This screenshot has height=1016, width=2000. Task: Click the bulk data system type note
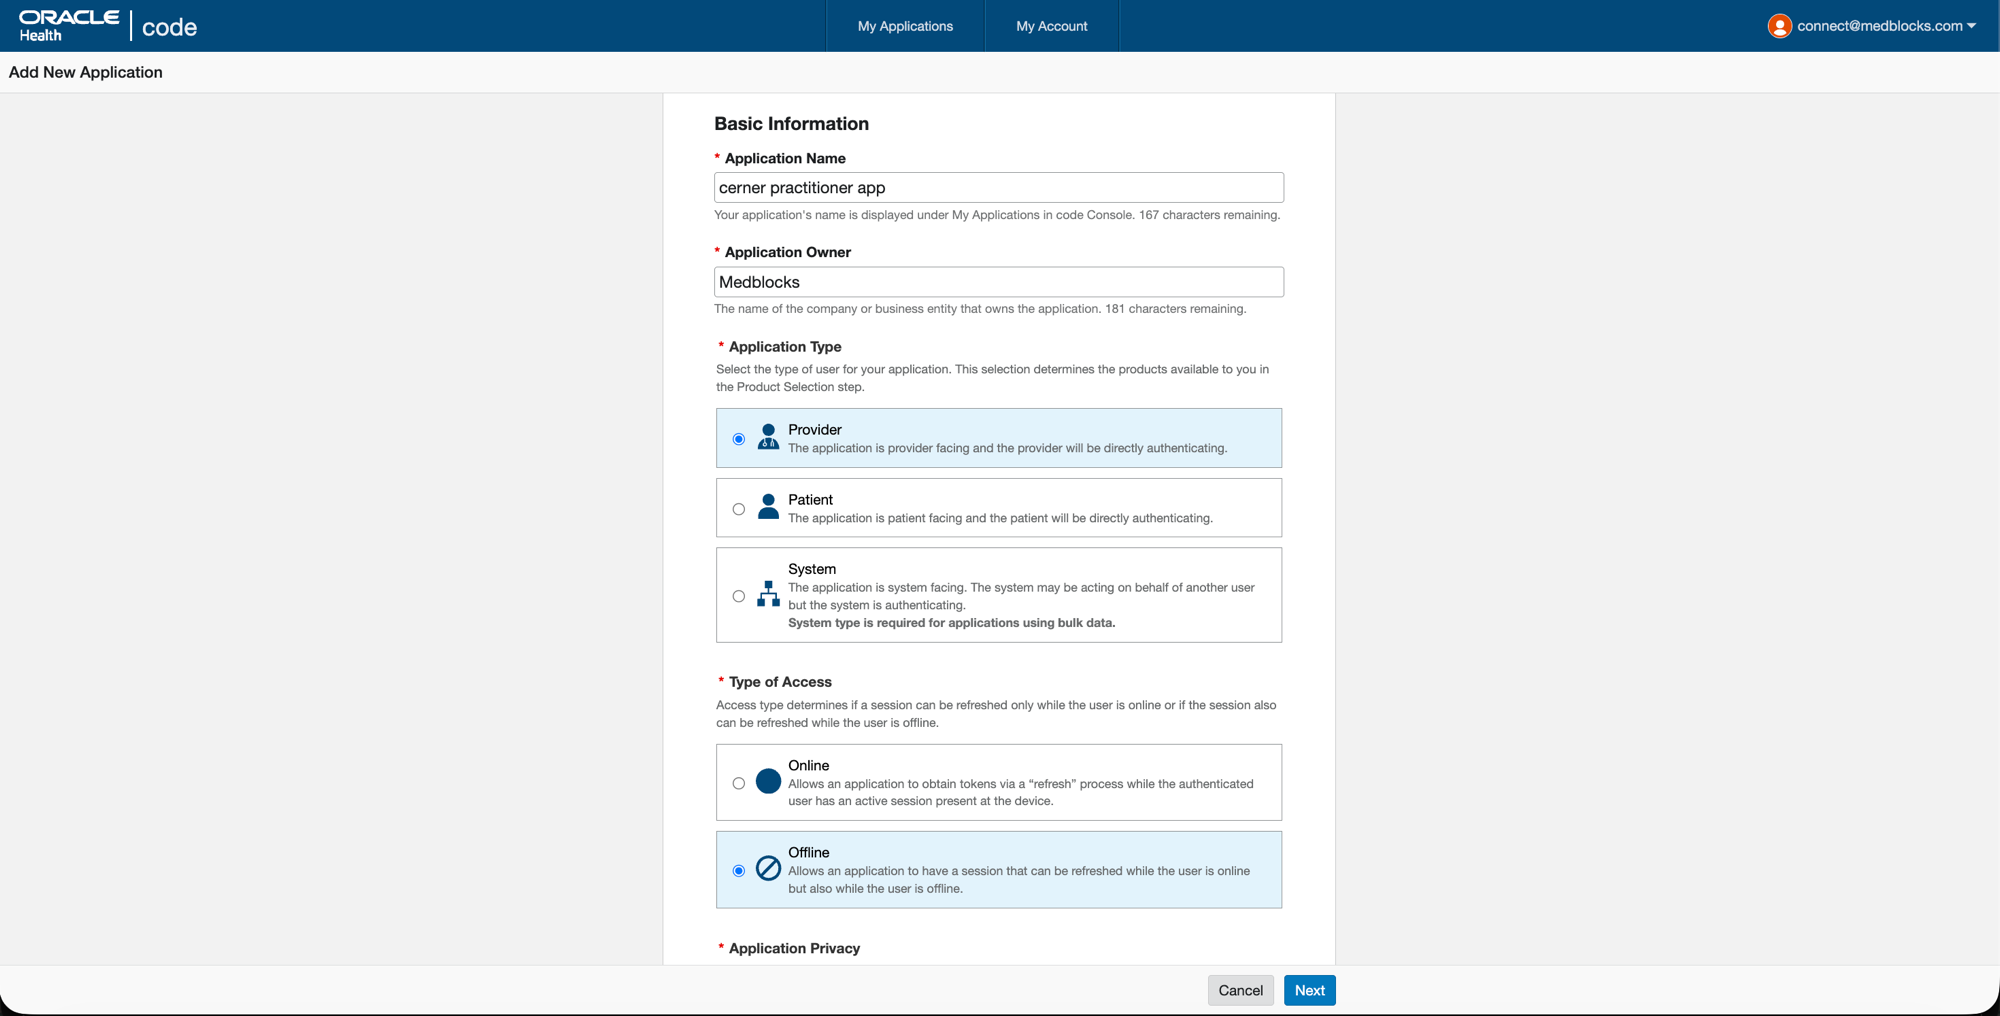pyautogui.click(x=951, y=623)
